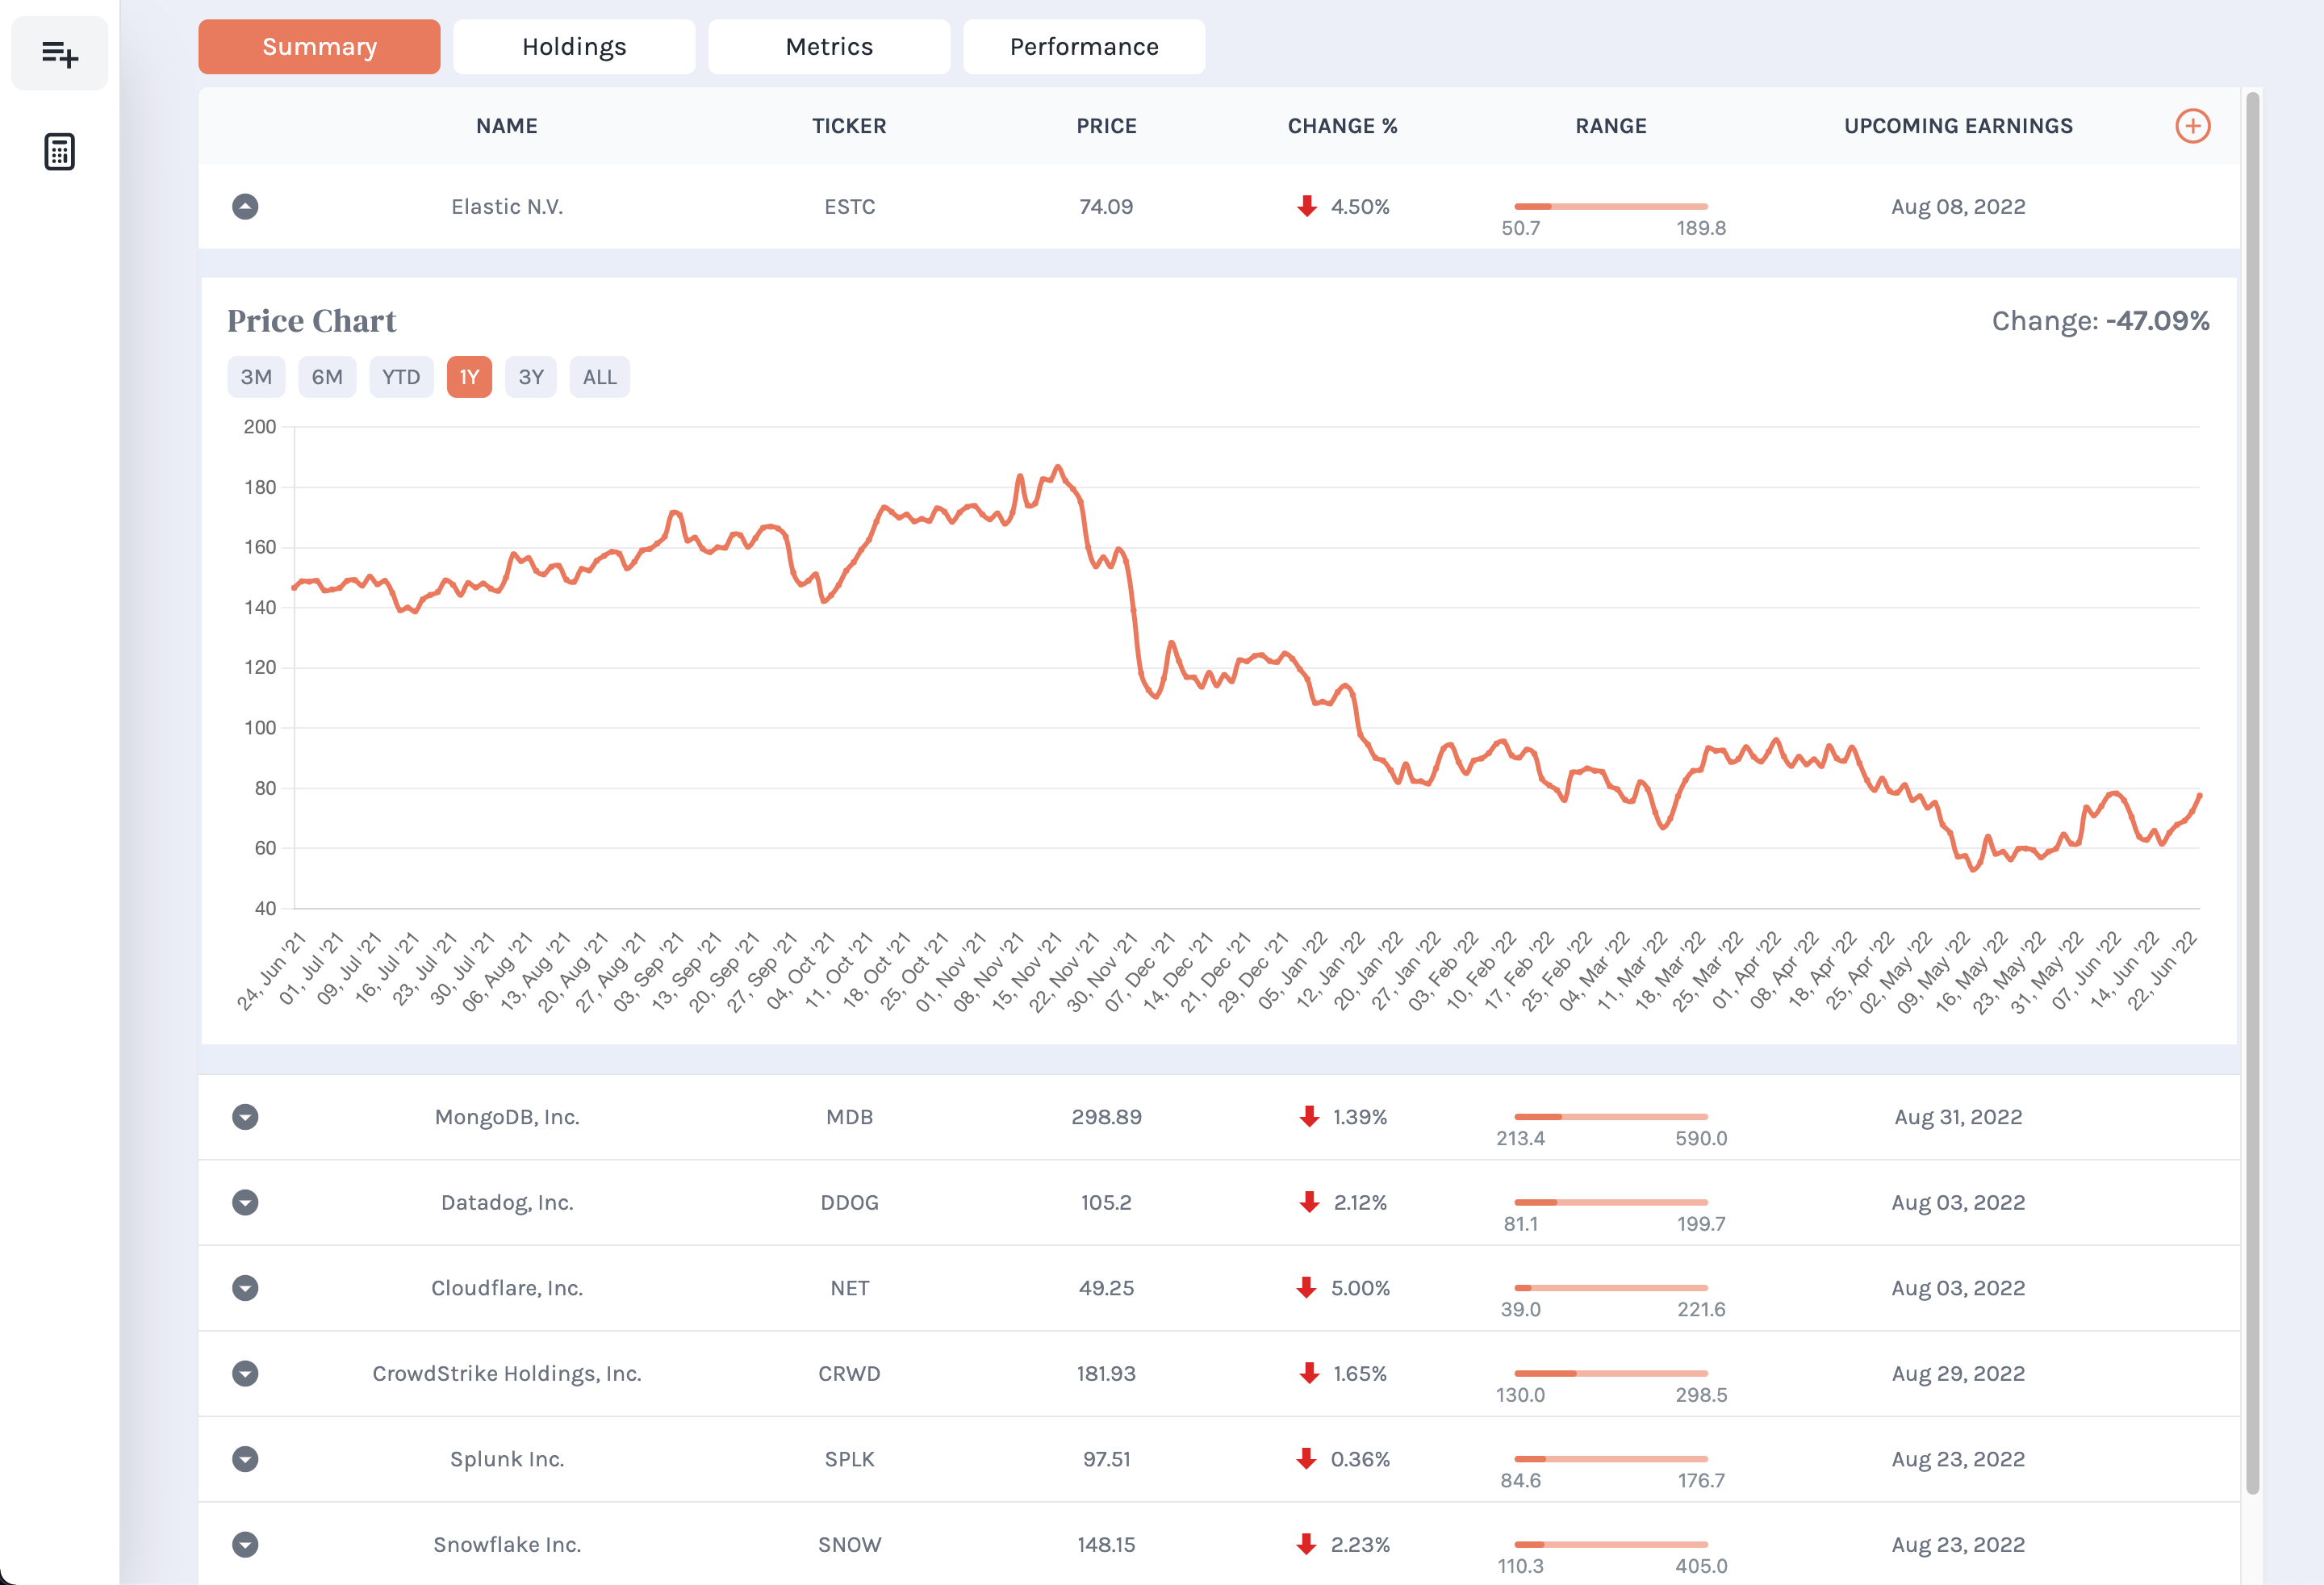Expand the CrowdStrike Holdings row
Image resolution: width=2324 pixels, height=1585 pixels.
point(245,1373)
